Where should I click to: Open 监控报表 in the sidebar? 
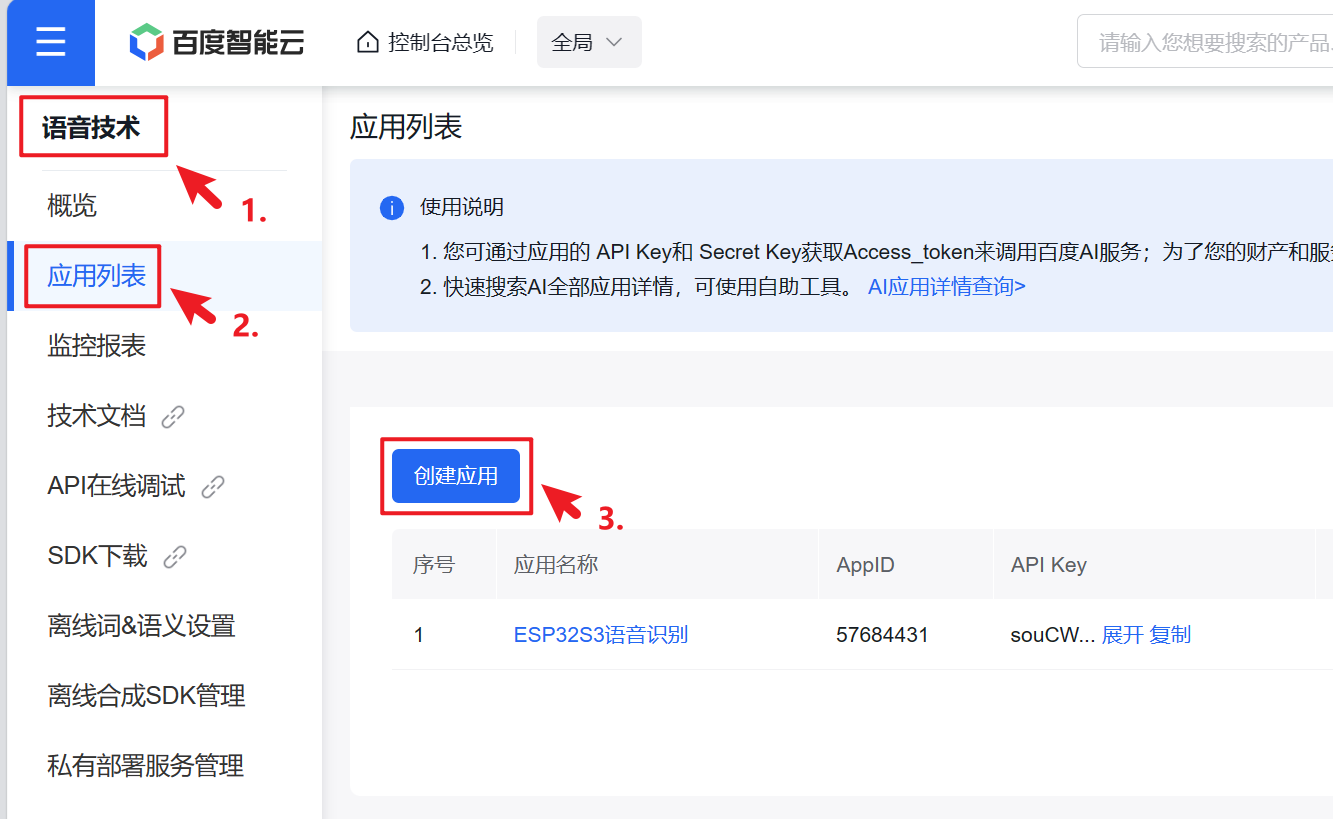point(96,346)
